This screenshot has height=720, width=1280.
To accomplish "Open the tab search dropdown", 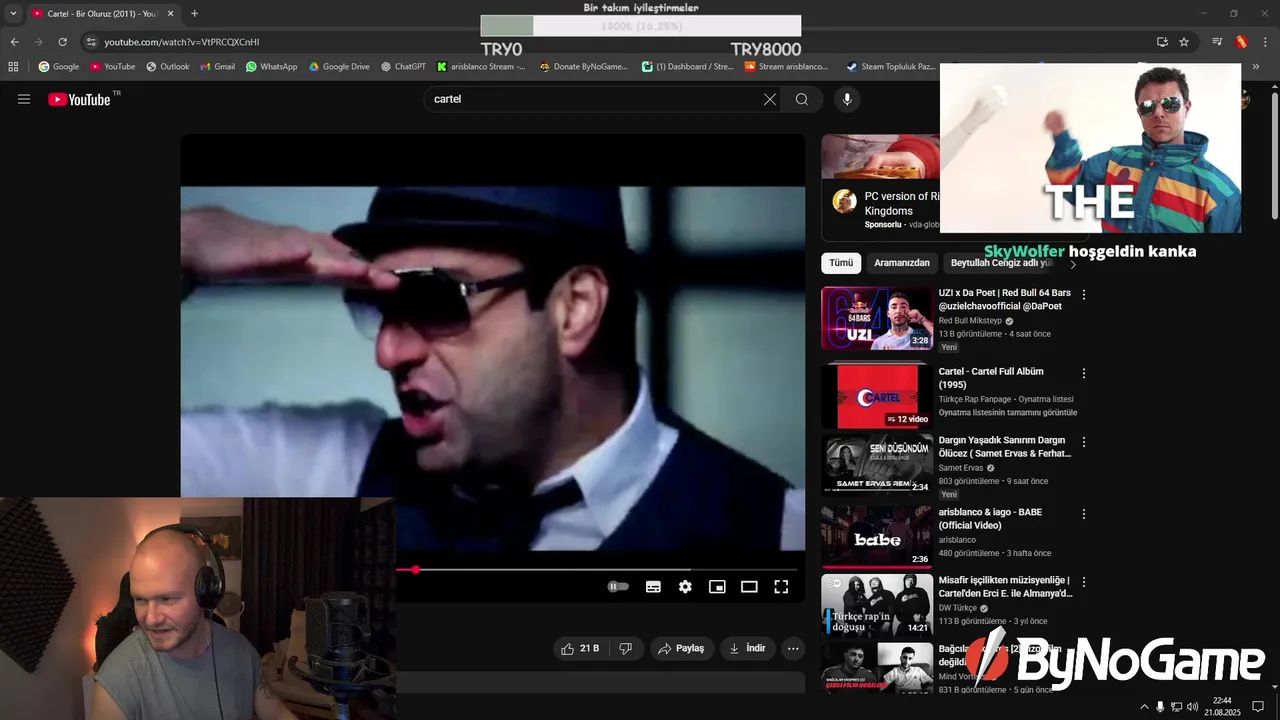I will [13, 14].
